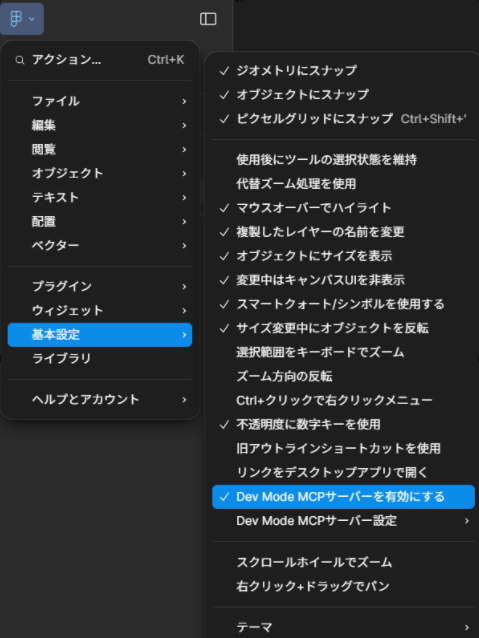Image resolution: width=479 pixels, height=638 pixels.
Task: Open the 編集 submenu
Action: [x=100, y=125]
